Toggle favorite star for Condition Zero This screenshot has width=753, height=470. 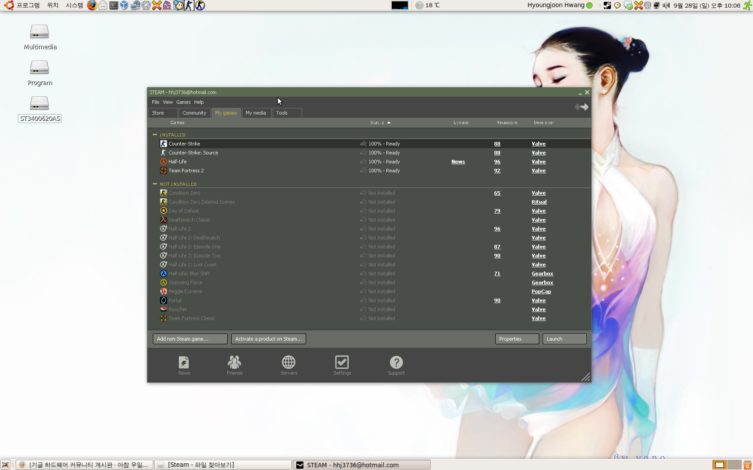click(363, 193)
